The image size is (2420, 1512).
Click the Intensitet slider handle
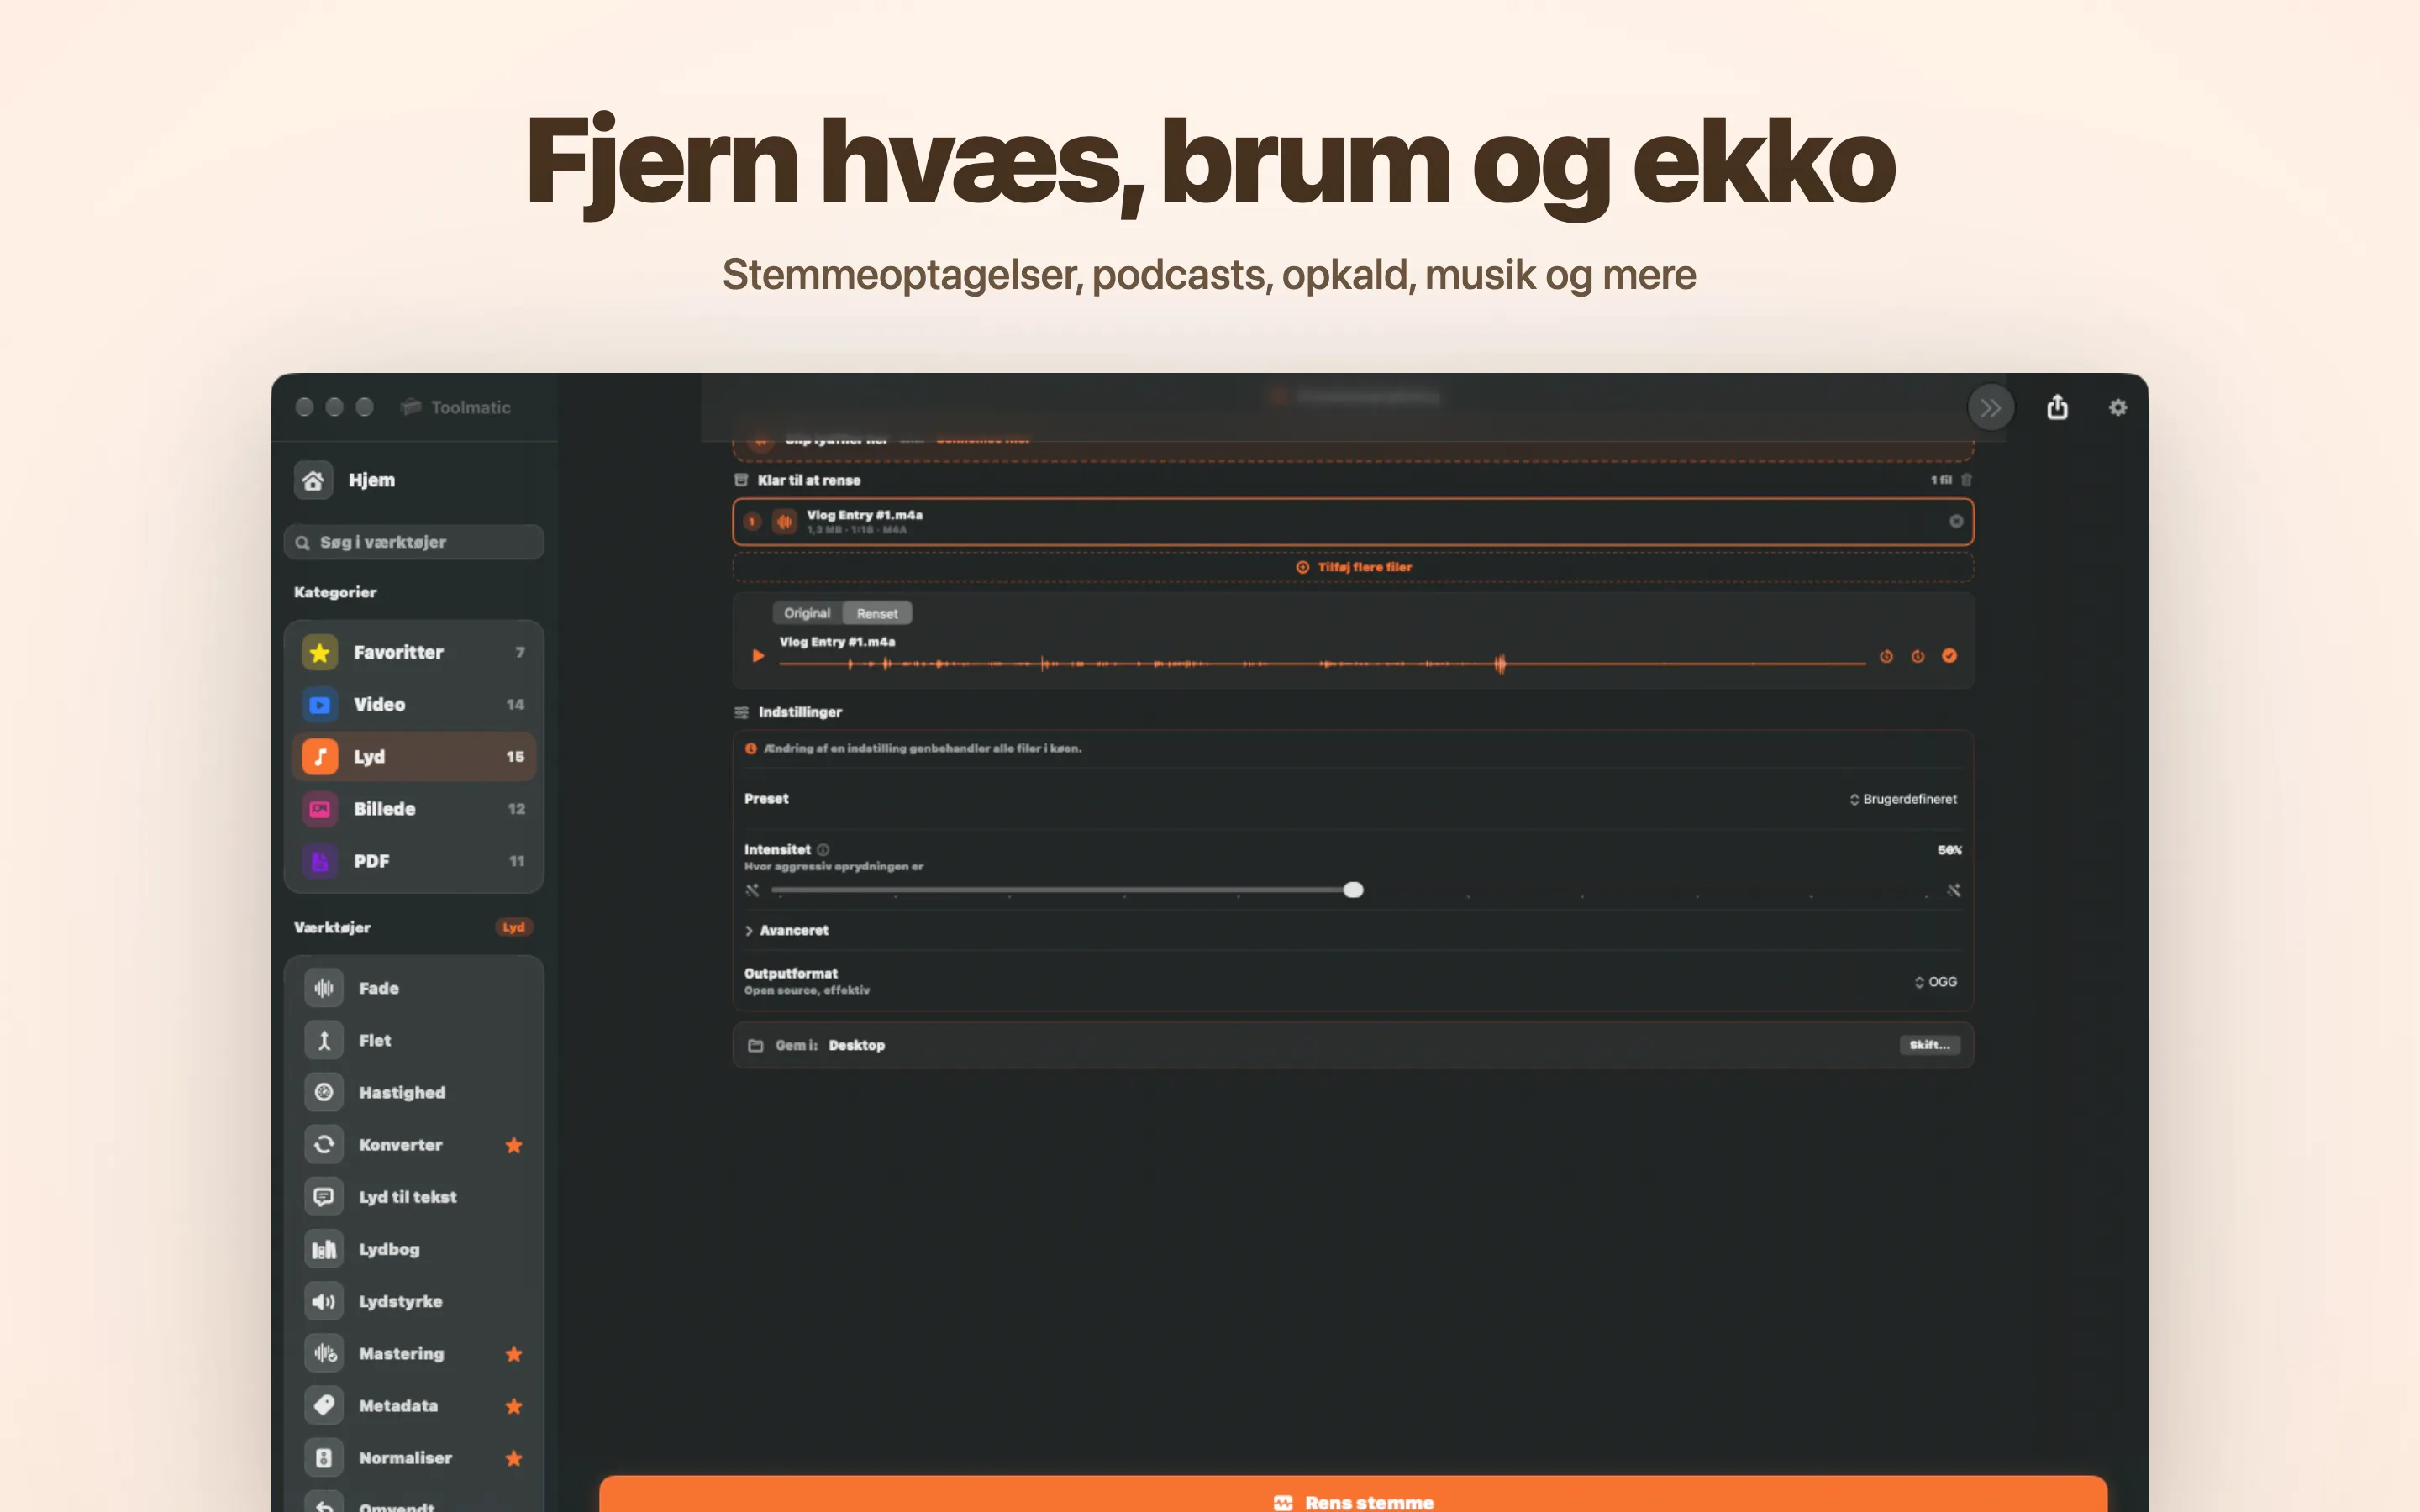[1353, 890]
